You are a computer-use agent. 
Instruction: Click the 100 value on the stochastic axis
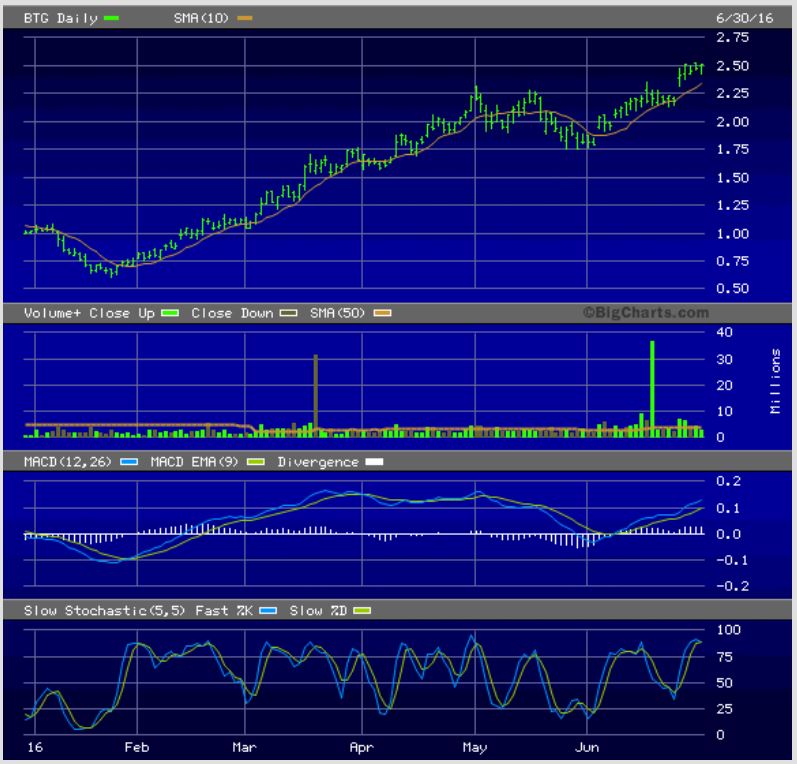point(728,630)
